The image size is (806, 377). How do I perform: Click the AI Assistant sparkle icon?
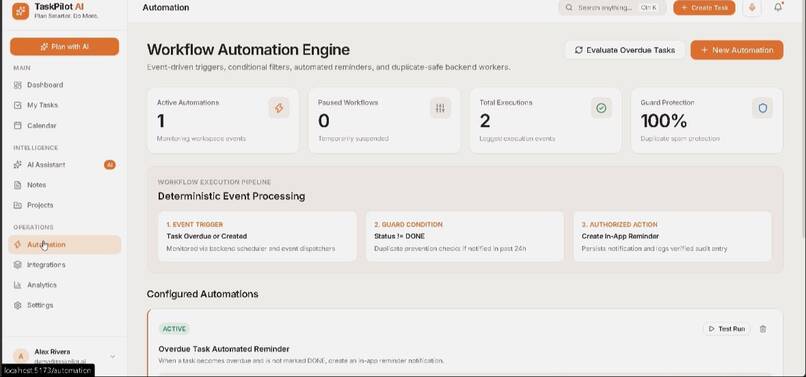(17, 165)
